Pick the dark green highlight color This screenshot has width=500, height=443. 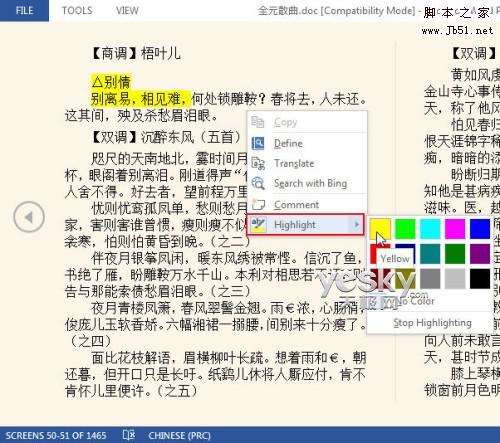[x=455, y=254]
